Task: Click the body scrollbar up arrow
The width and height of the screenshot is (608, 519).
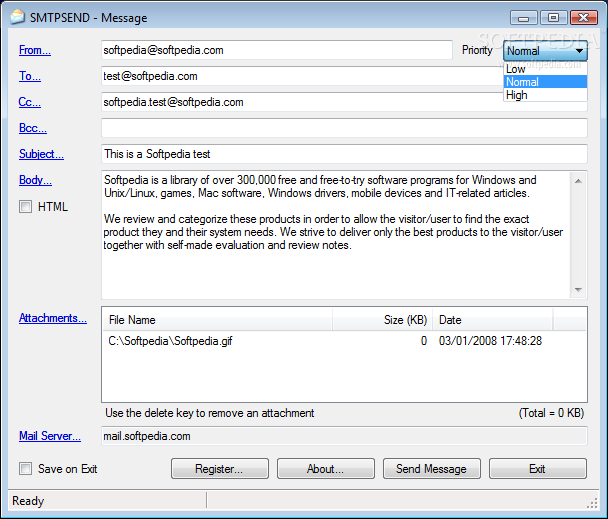Action: 578,181
